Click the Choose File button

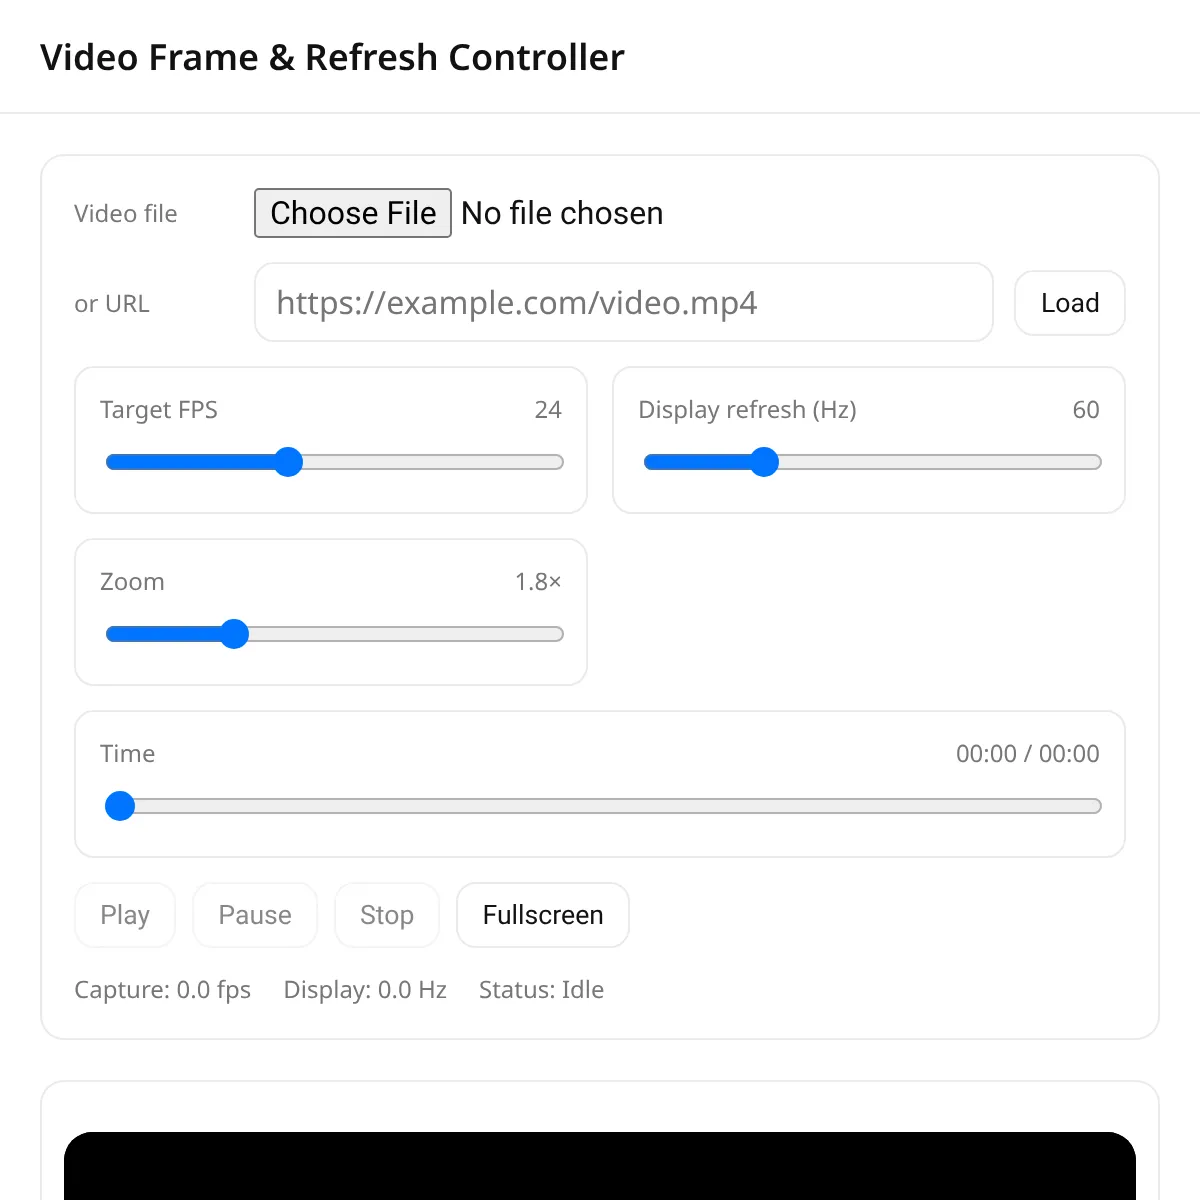(353, 213)
